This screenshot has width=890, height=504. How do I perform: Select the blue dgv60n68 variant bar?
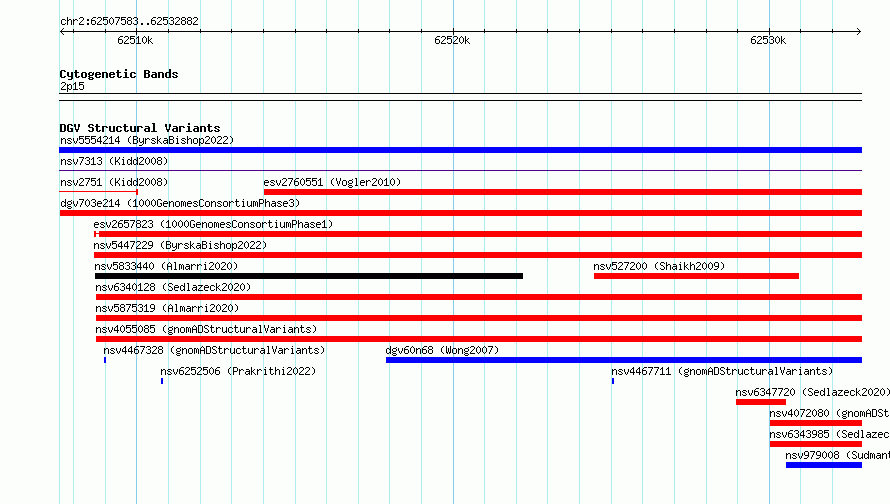(x=624, y=360)
